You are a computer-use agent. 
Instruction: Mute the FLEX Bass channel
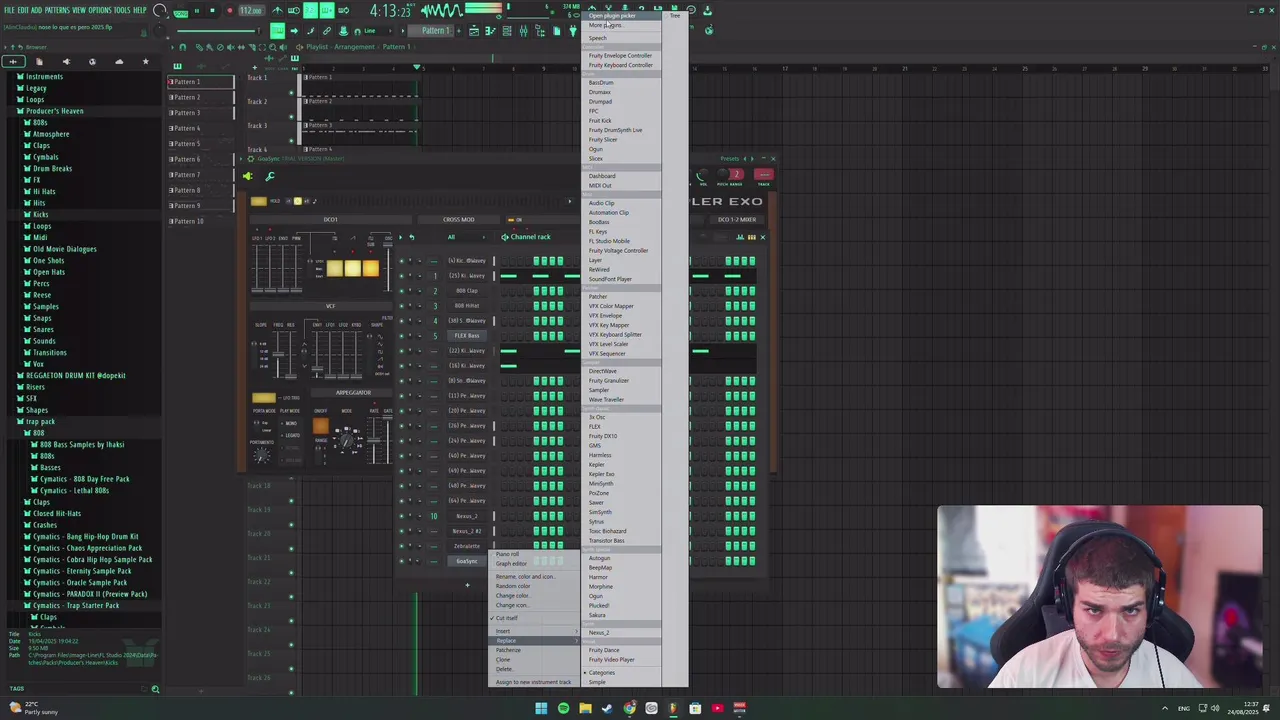[402, 336]
